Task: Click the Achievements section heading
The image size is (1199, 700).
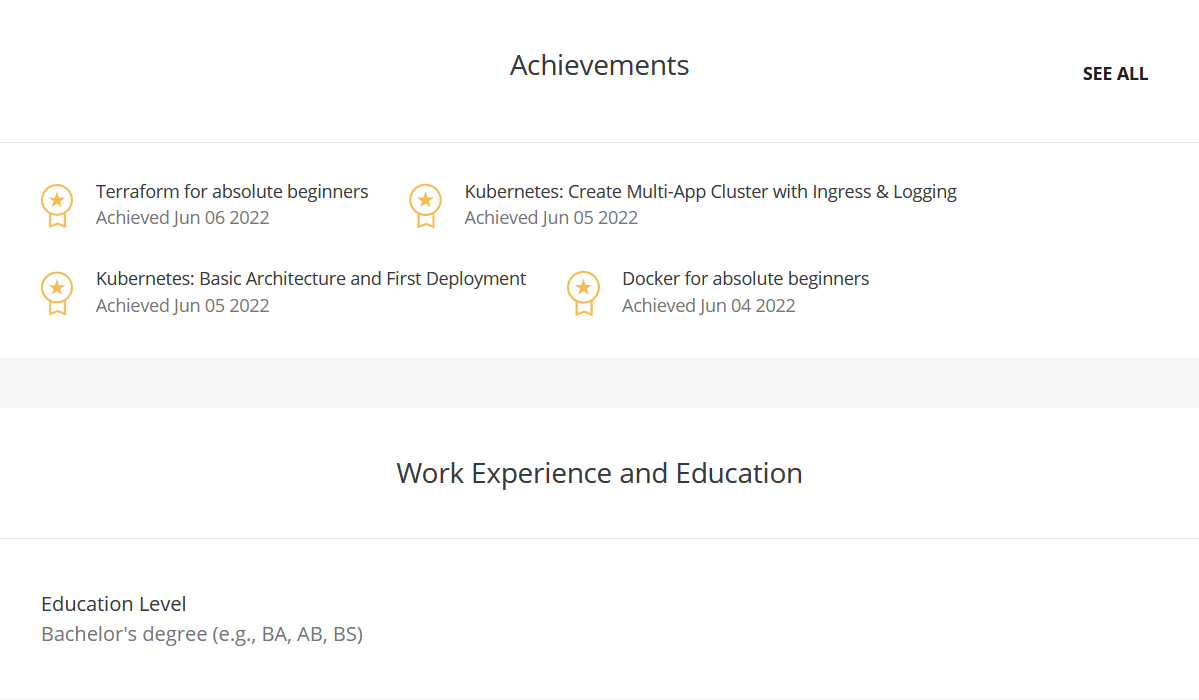Action: coord(599,65)
